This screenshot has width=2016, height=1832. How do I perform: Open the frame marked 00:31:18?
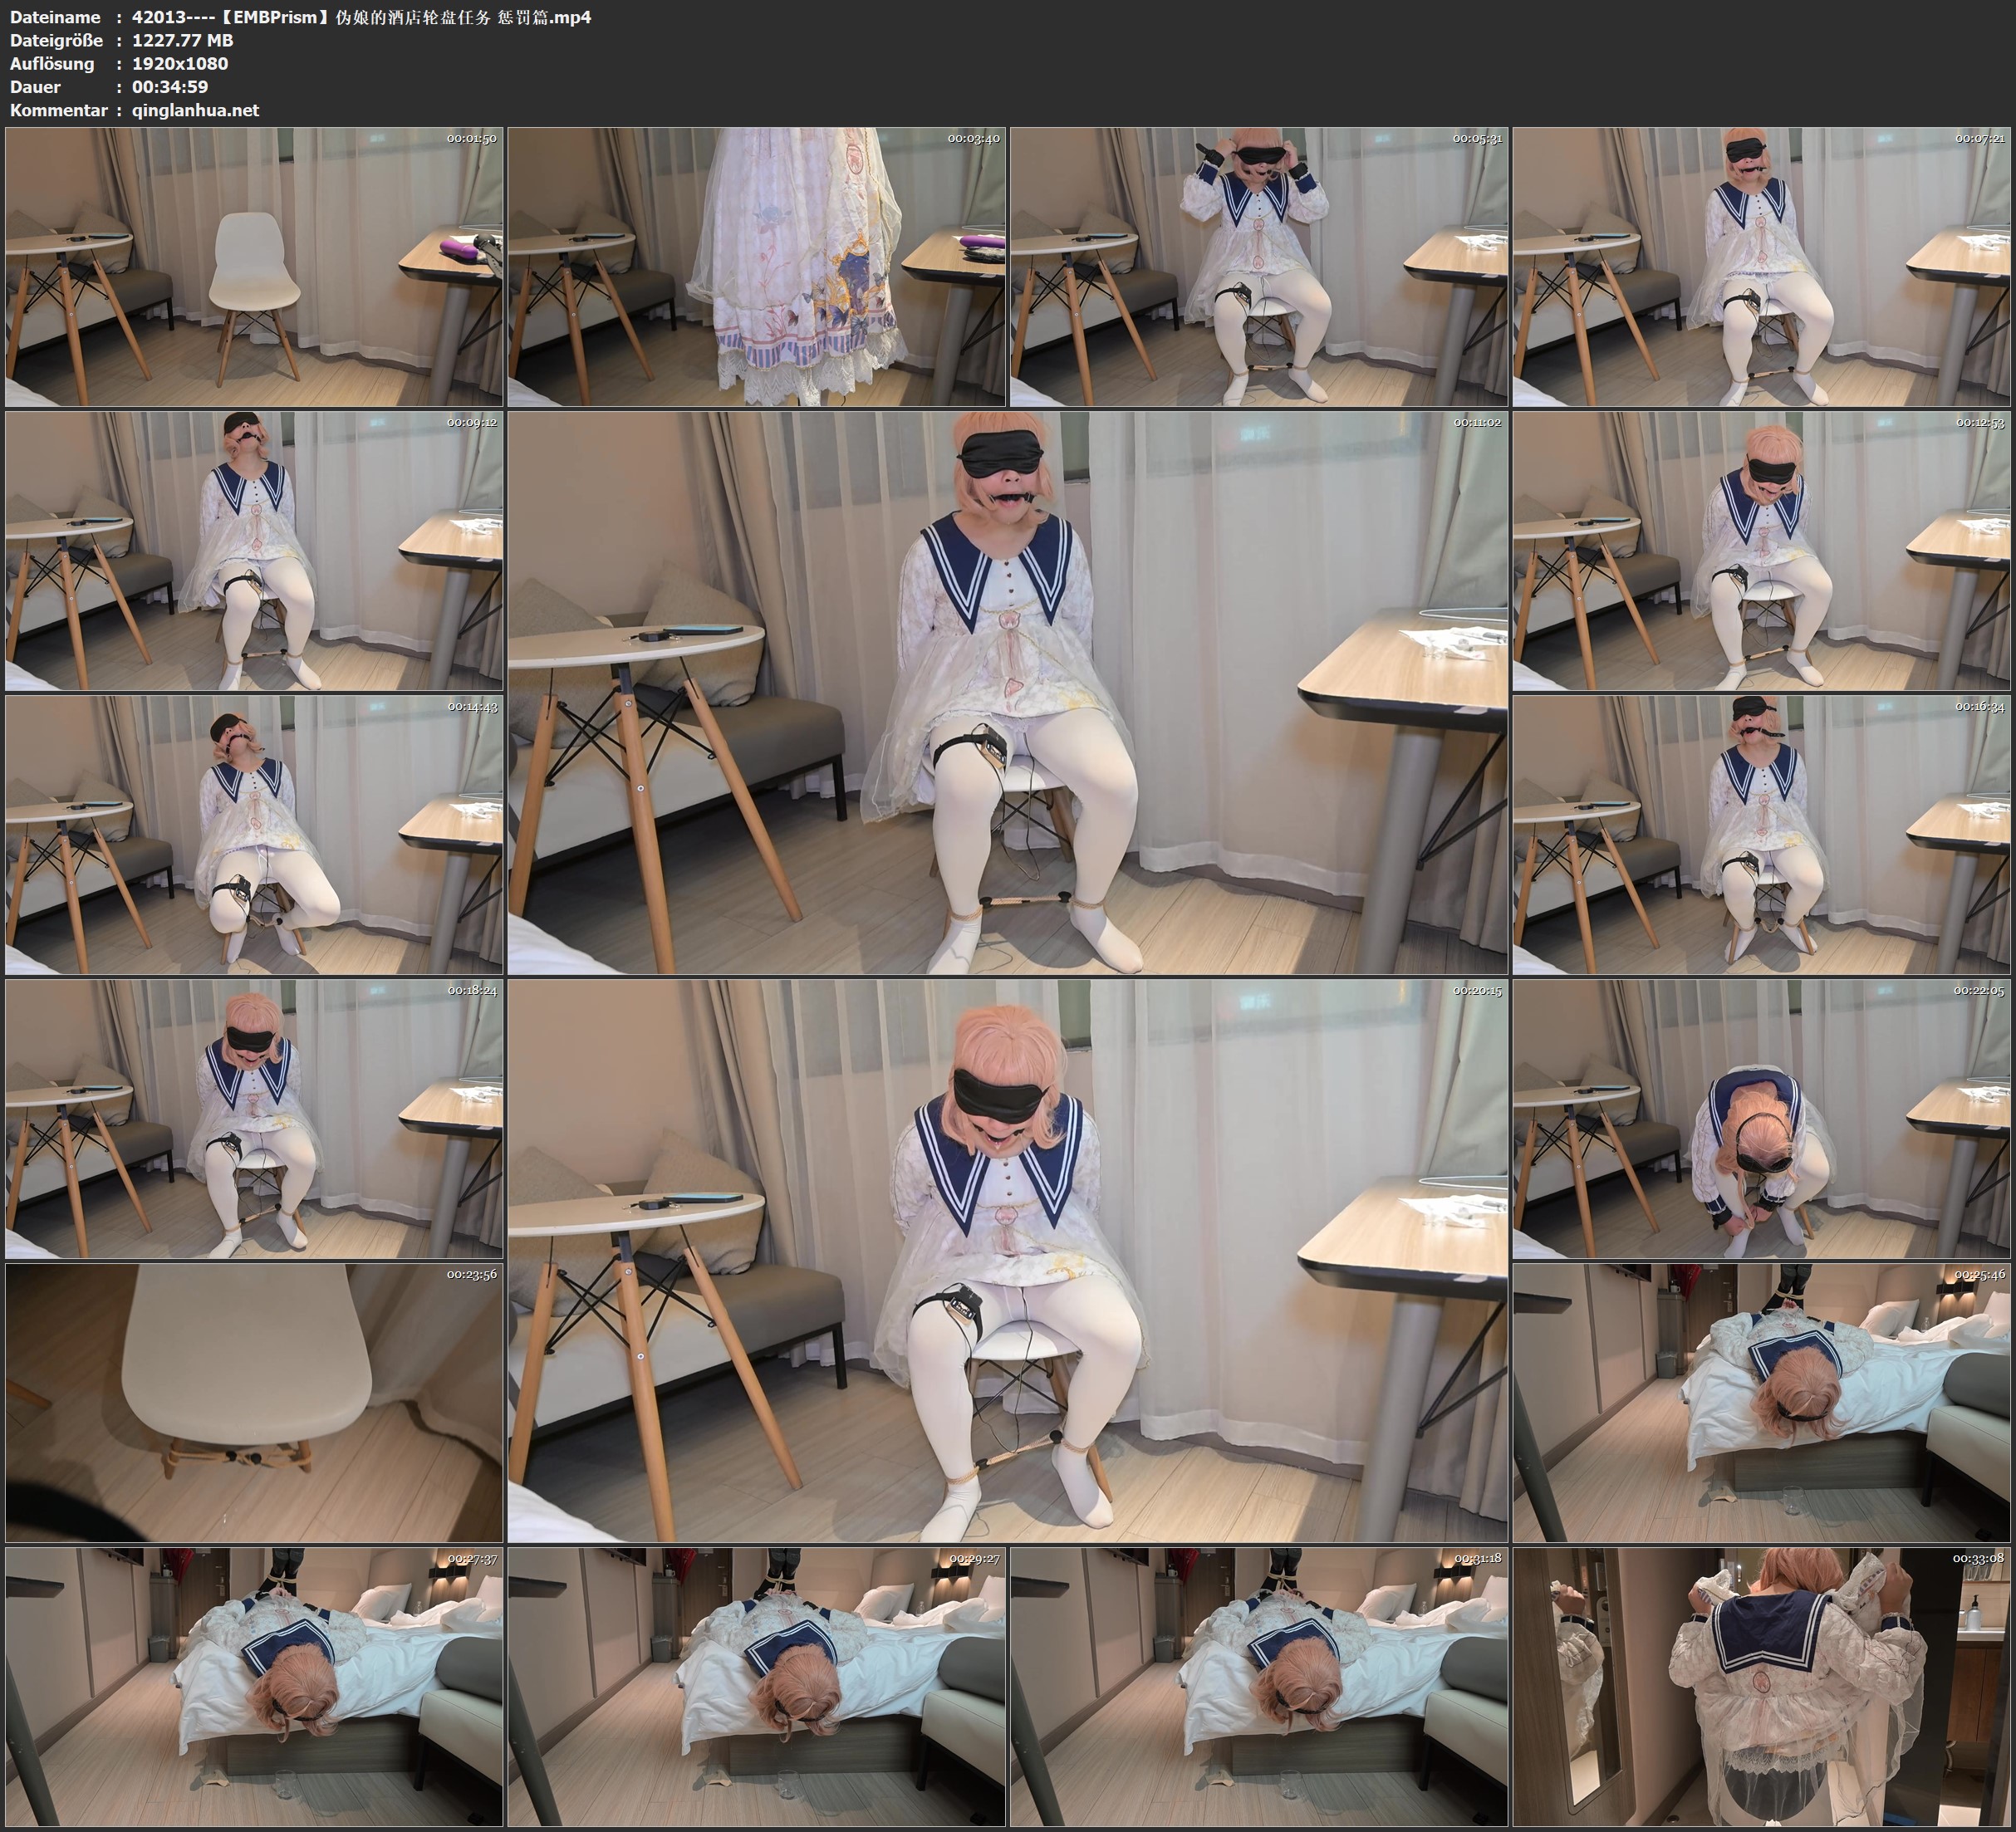pyautogui.click(x=1259, y=1687)
